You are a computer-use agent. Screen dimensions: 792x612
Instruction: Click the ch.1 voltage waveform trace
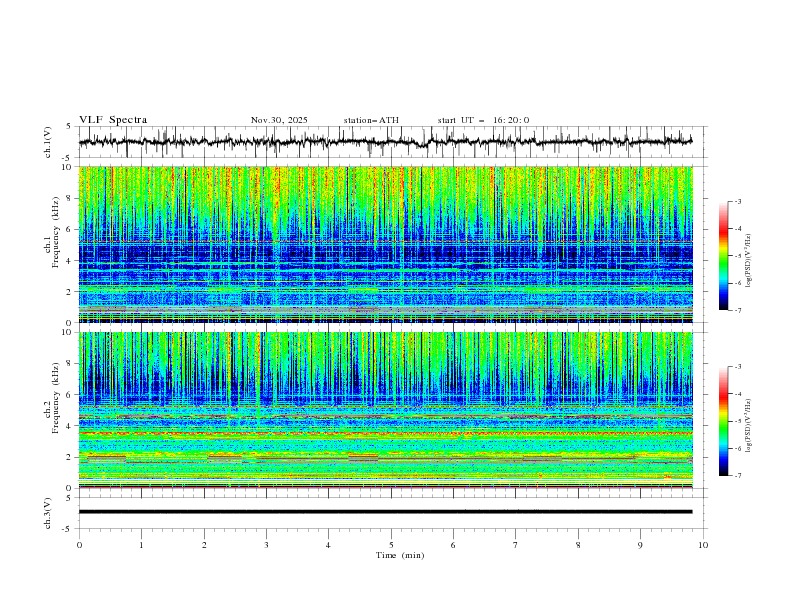(385, 142)
